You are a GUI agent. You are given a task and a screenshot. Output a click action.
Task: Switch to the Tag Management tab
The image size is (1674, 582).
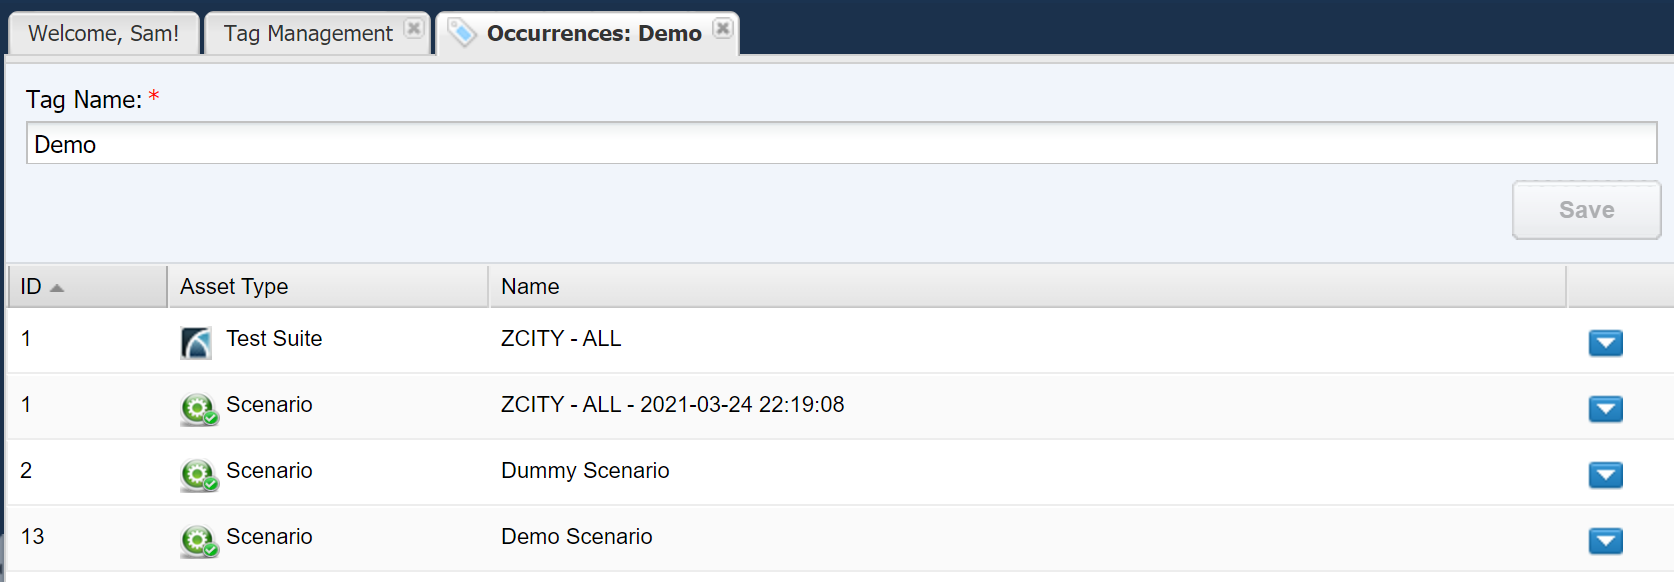[x=307, y=34]
